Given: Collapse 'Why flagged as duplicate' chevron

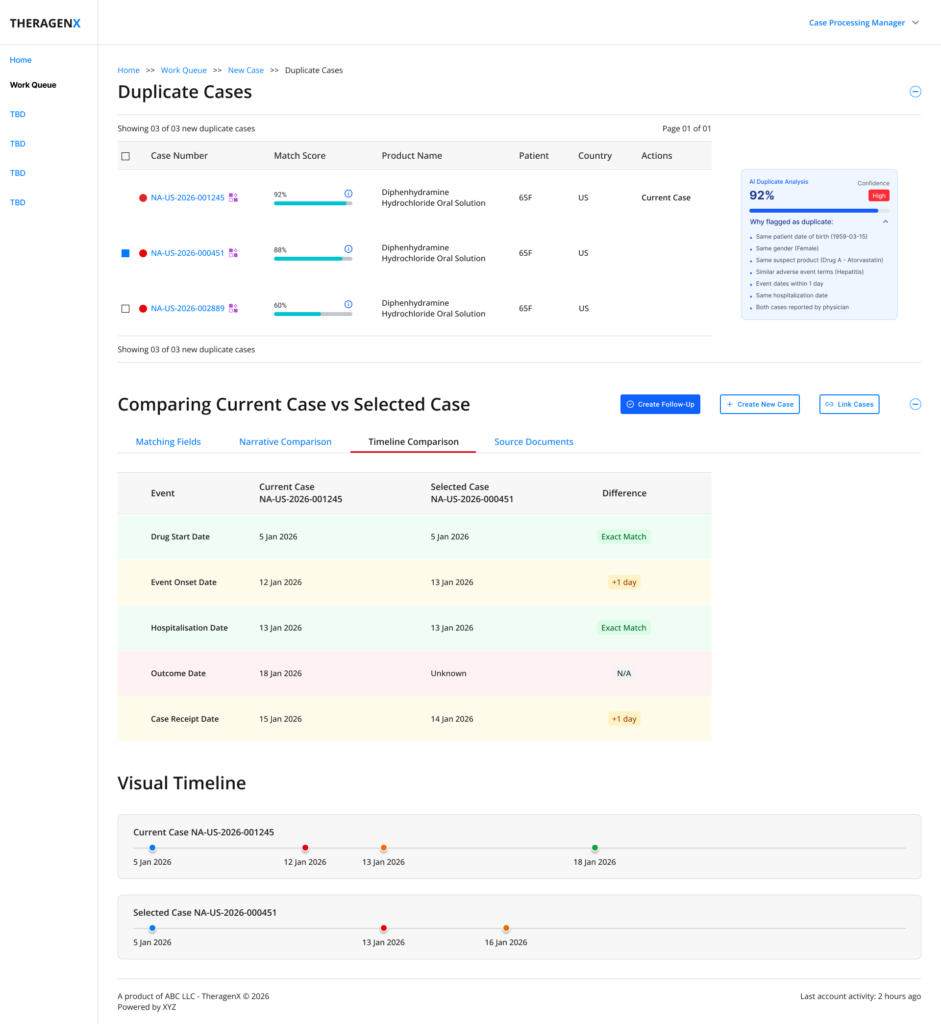Looking at the screenshot, I should point(885,222).
